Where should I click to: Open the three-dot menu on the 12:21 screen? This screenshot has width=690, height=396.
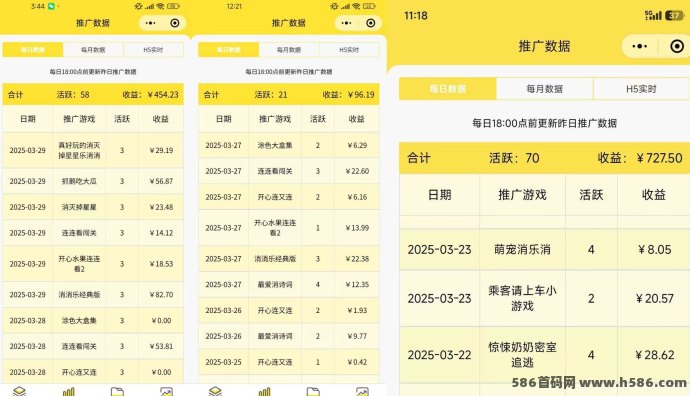click(346, 23)
